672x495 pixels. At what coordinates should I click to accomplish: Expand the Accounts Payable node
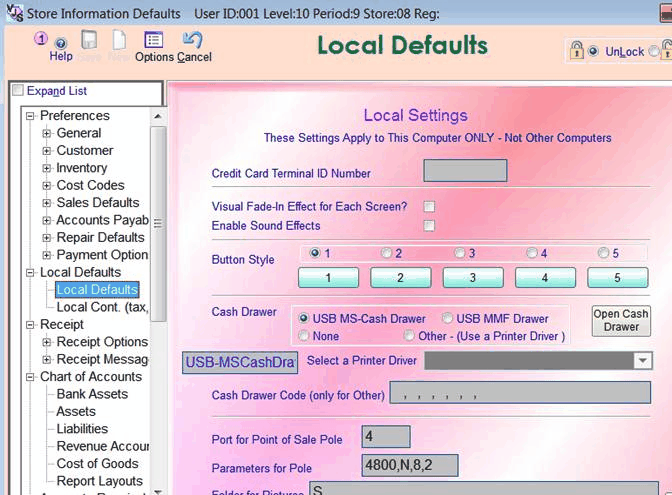click(46, 220)
